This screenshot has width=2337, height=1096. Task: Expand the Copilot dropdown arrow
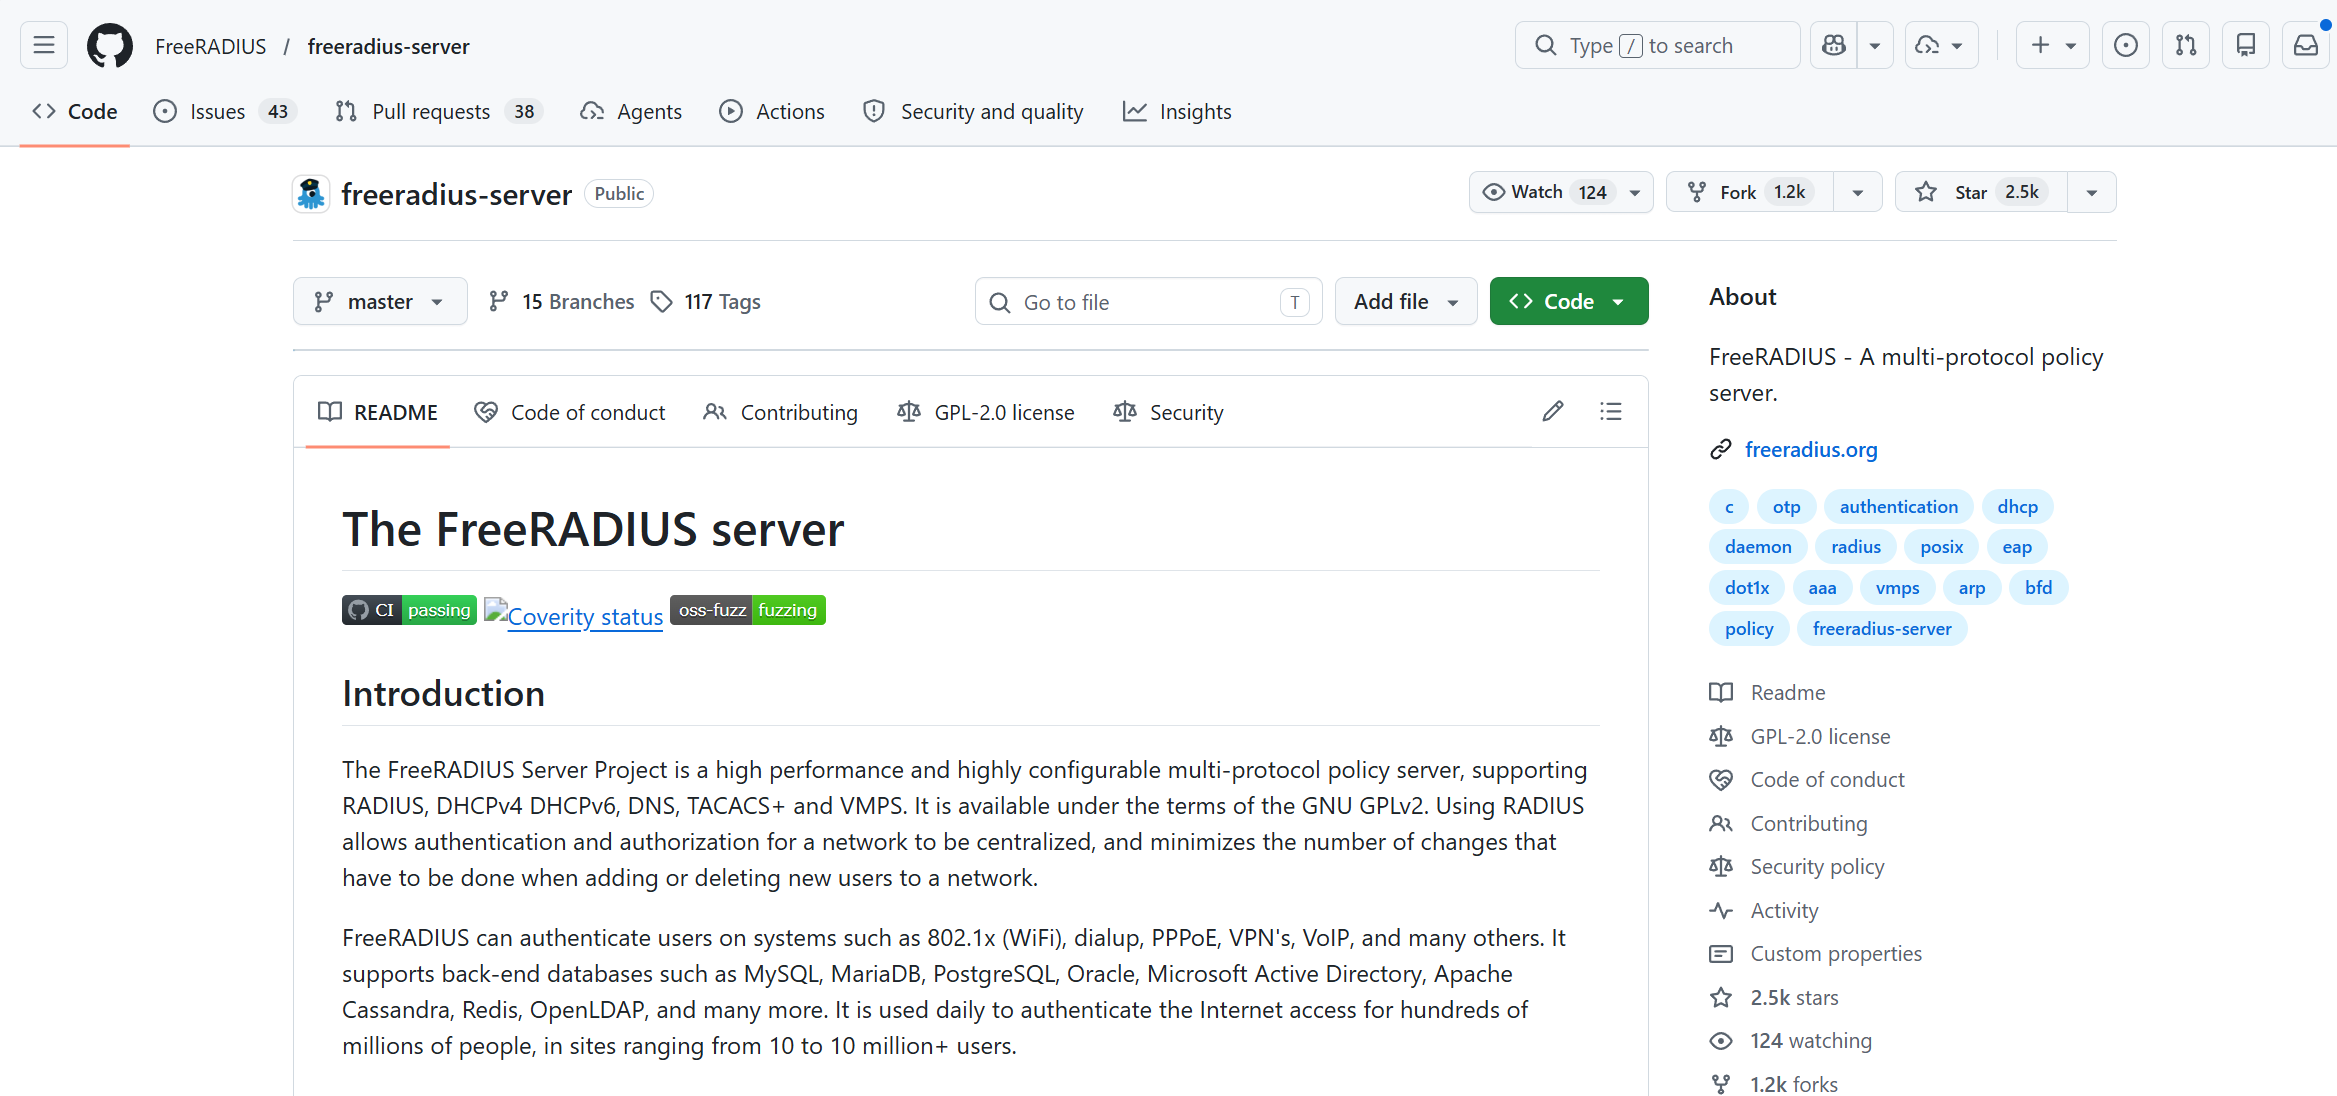[x=1875, y=45]
